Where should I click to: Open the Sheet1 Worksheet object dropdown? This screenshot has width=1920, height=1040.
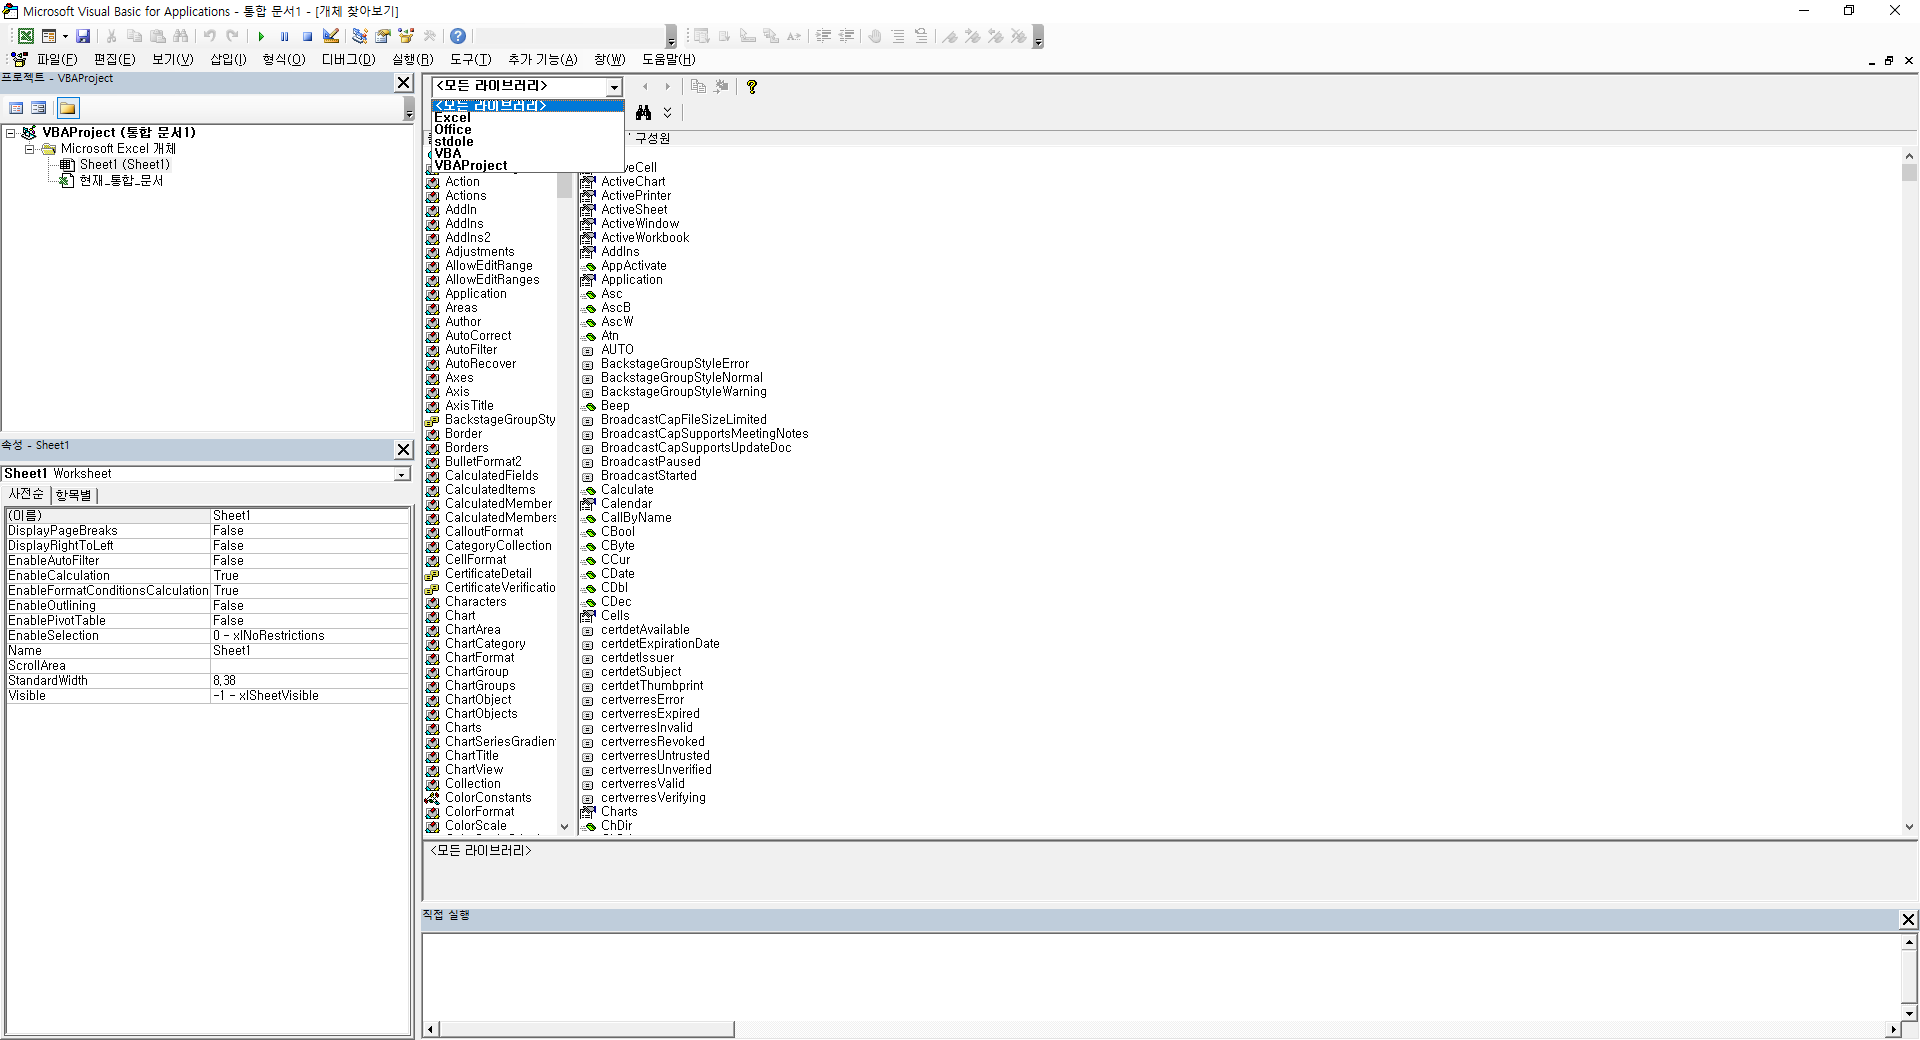coord(402,474)
